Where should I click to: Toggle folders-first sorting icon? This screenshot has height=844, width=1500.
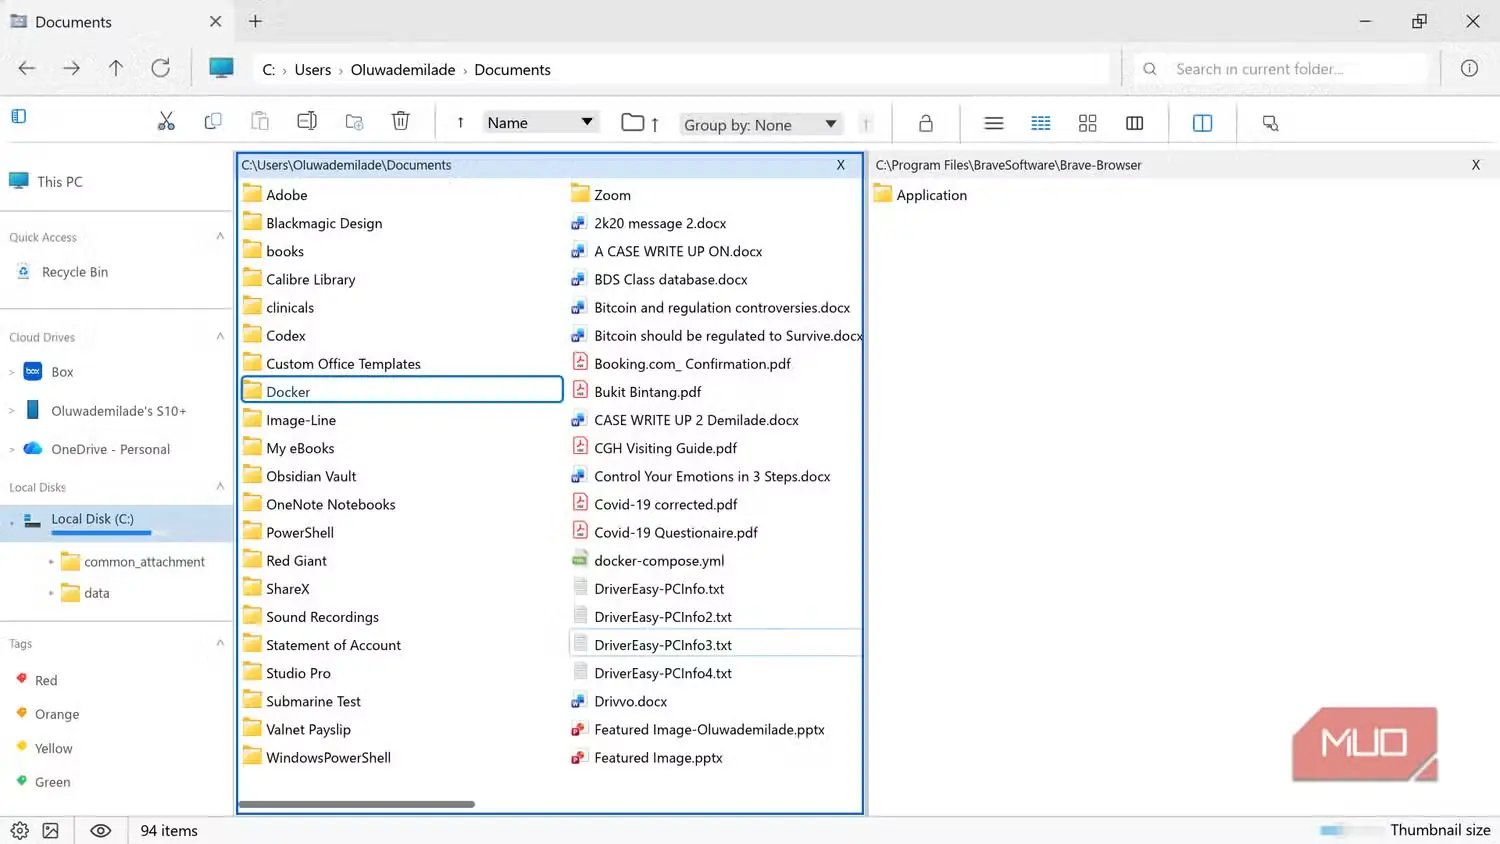(640, 123)
